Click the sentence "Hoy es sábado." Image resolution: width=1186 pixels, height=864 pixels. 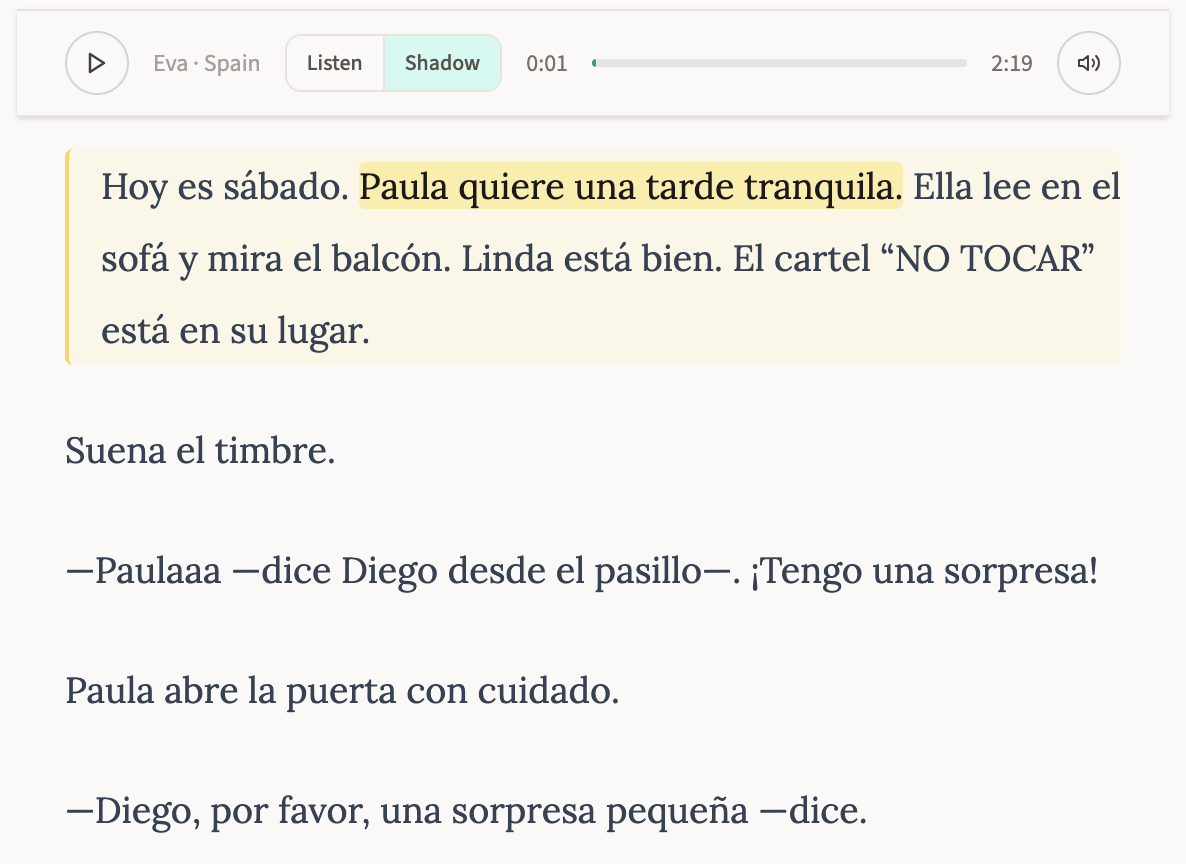click(x=225, y=187)
